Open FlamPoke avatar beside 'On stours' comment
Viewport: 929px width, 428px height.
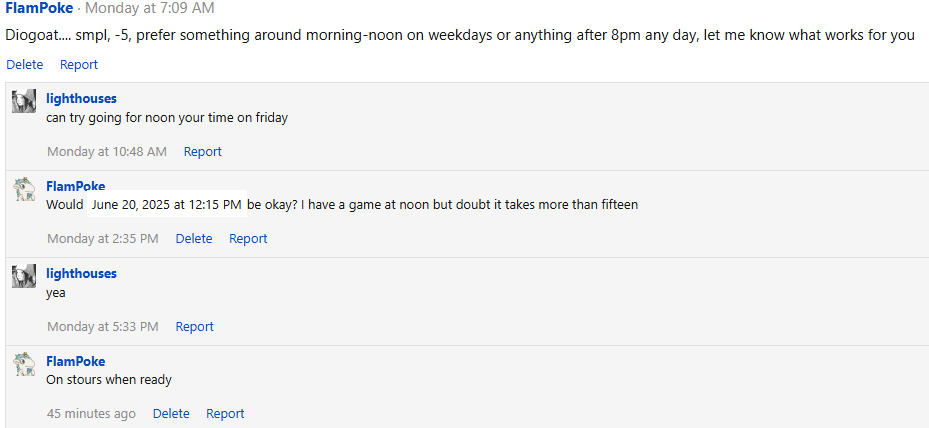pos(24,364)
